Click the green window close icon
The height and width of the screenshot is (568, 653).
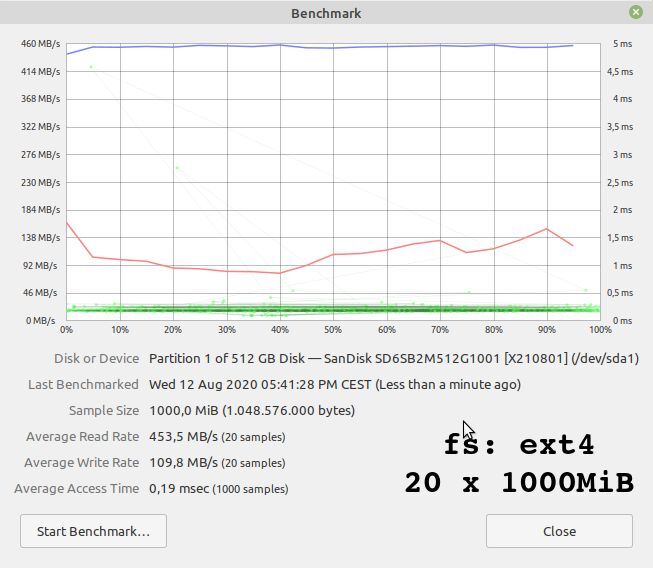click(636, 12)
